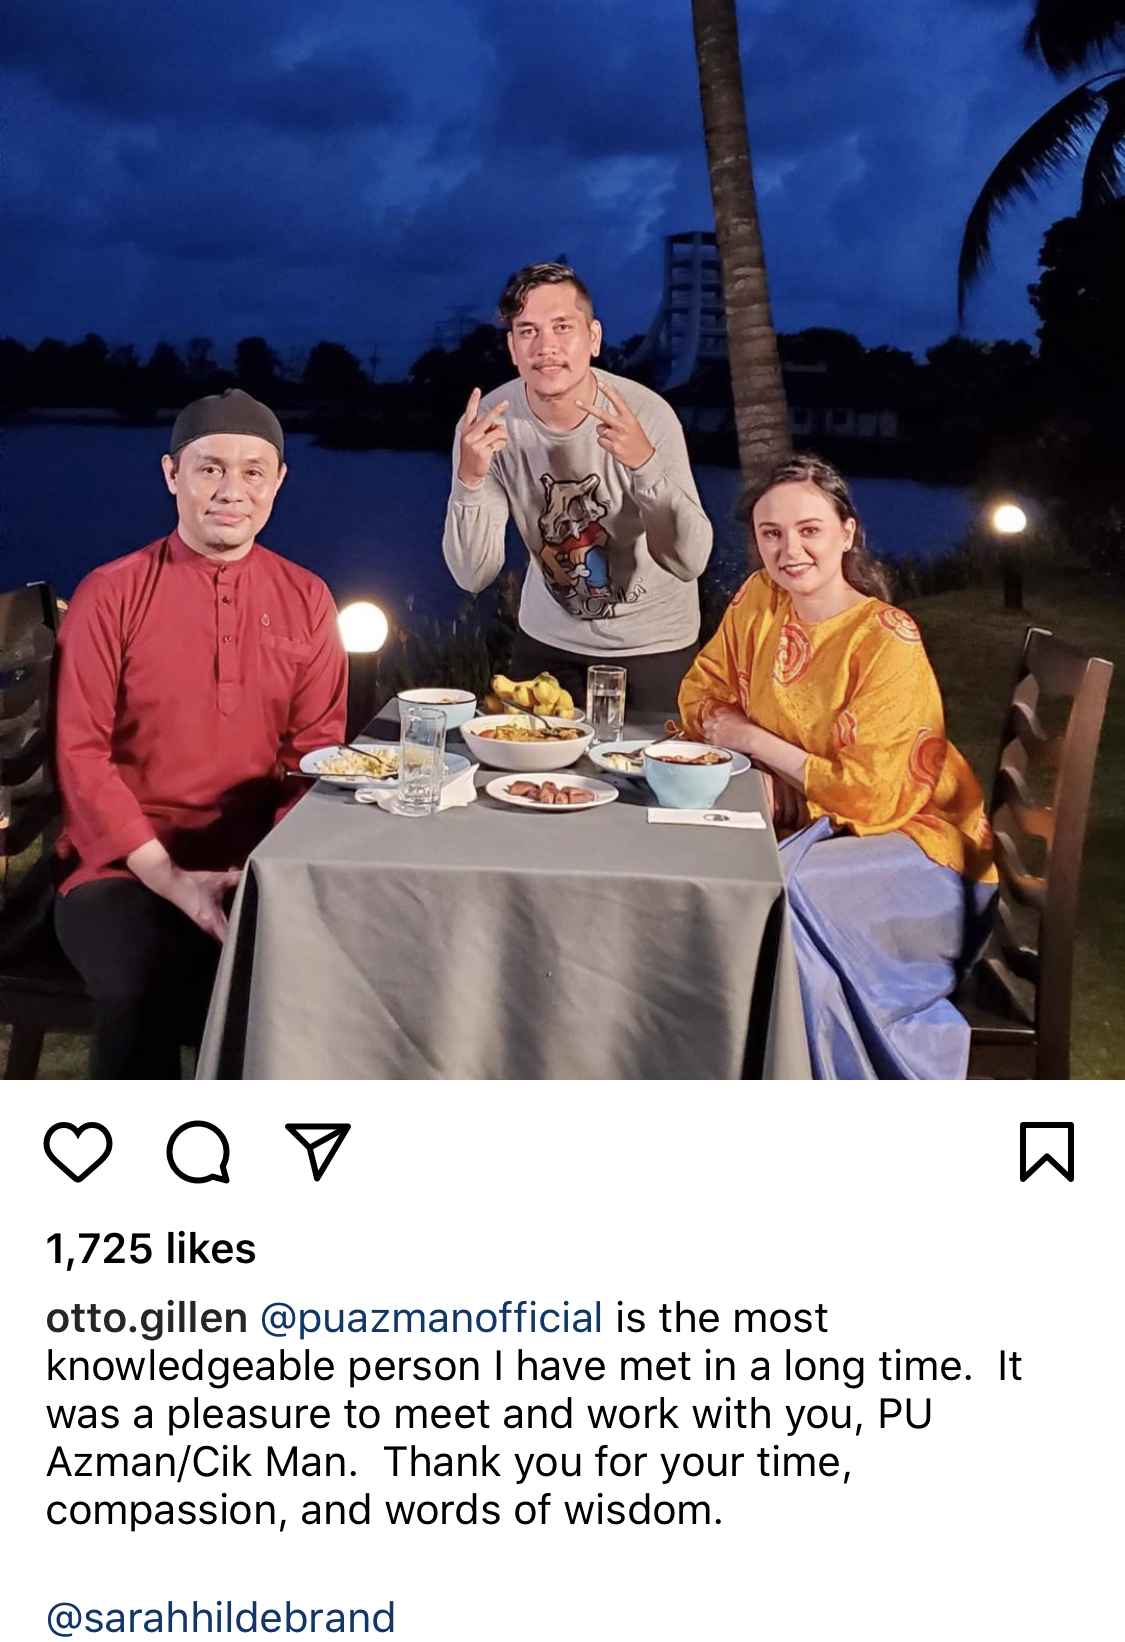The image size is (1125, 1642).
Task: View the 1,725 likes list
Action: pos(151,1249)
